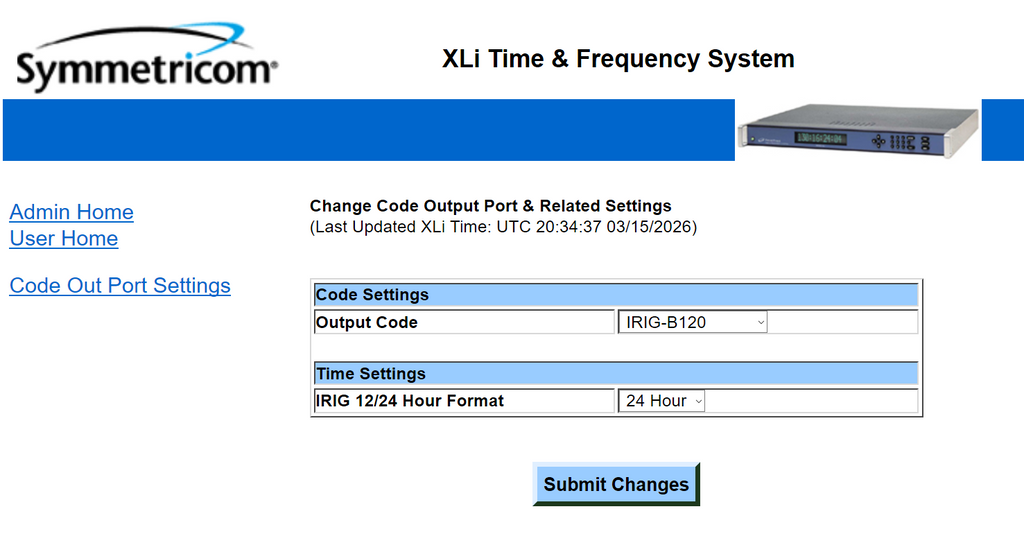Screen dimensions: 1024x543
Task: Click the Code Settings section header
Action: point(615,295)
